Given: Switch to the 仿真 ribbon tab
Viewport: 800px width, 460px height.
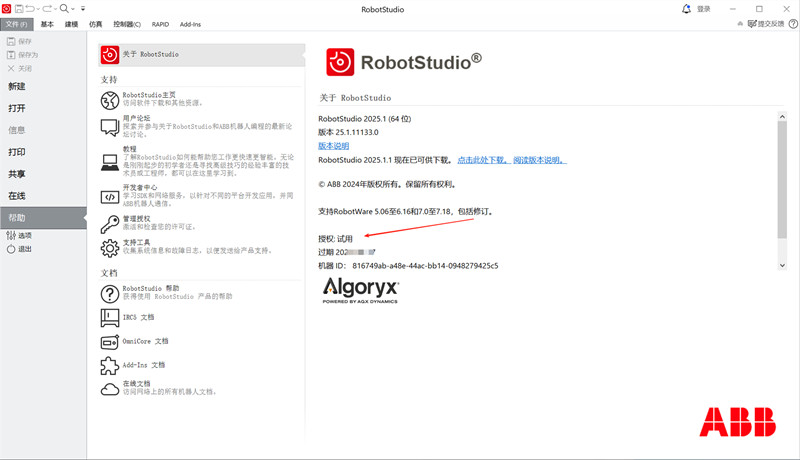Looking at the screenshot, I should coord(95,24).
